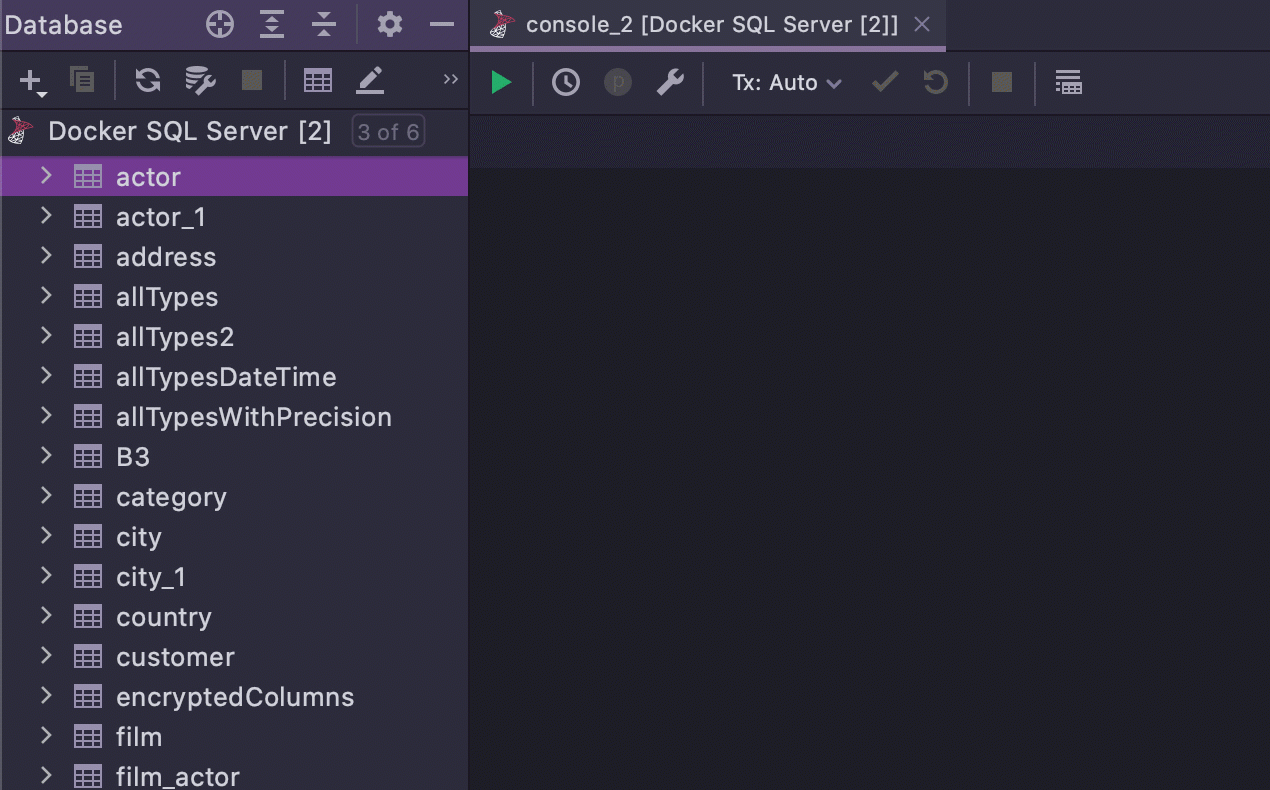
Task: Open data source properties icon
Action: (201, 81)
